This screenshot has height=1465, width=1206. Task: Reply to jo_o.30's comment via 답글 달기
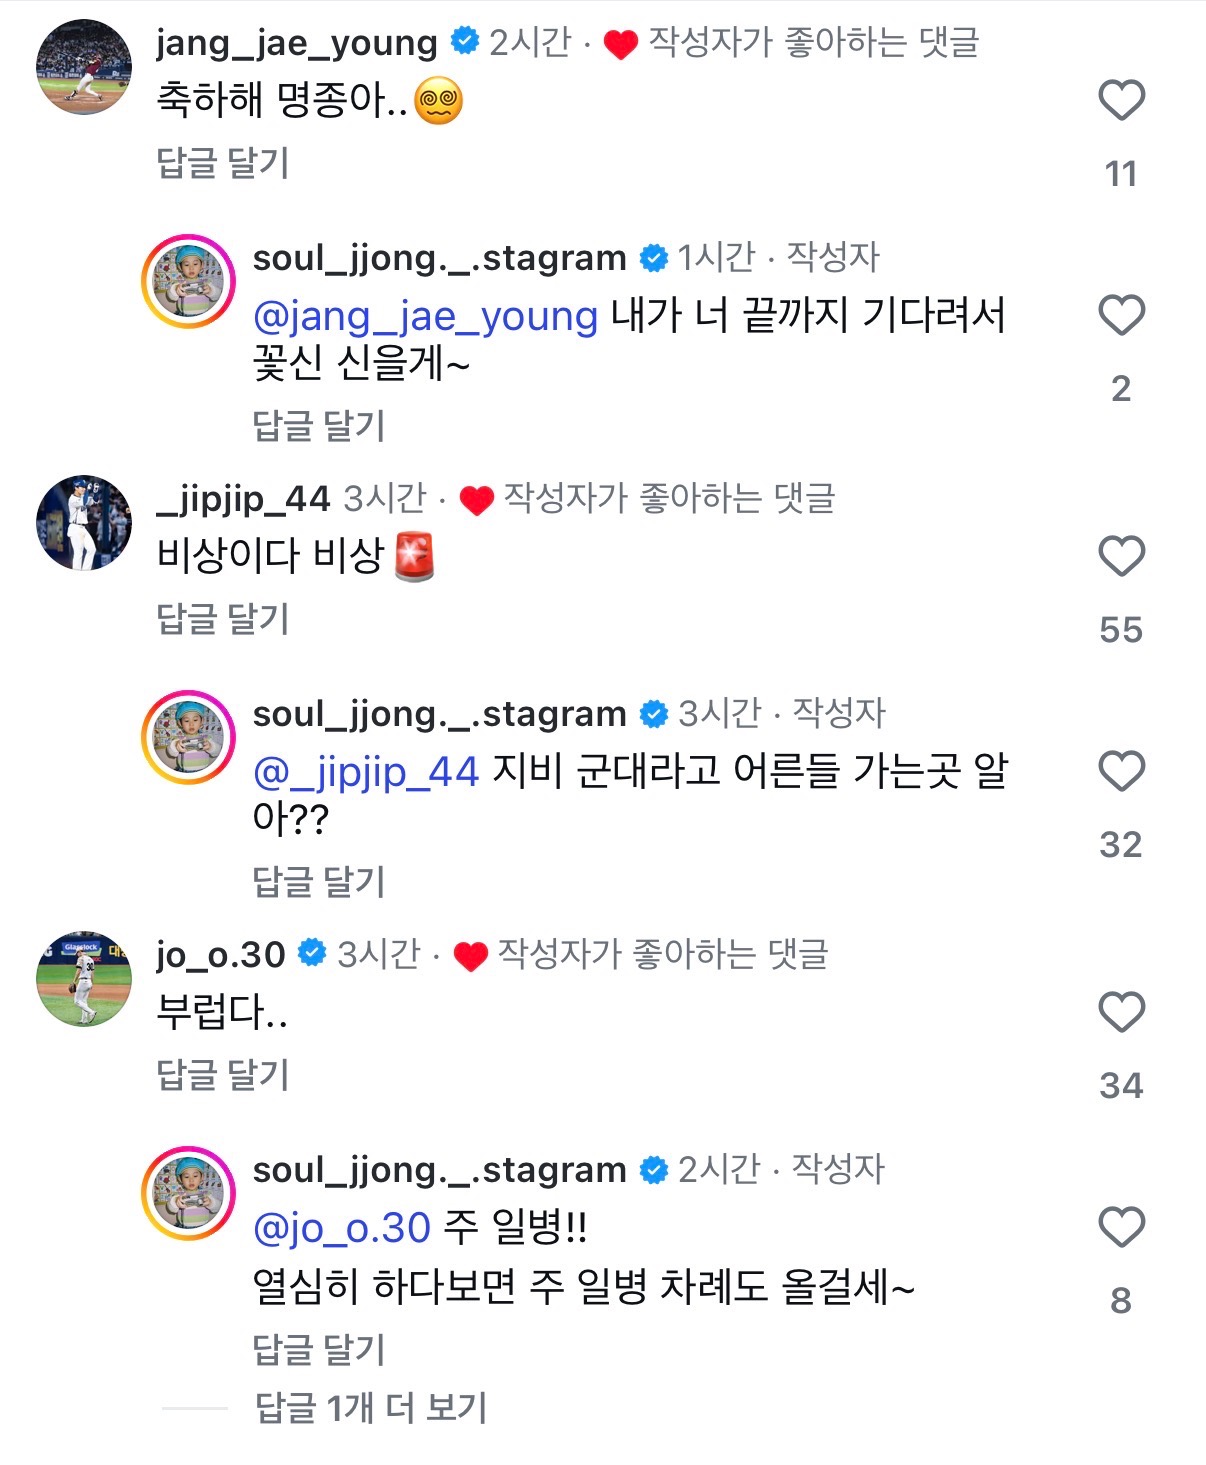[x=223, y=1075]
